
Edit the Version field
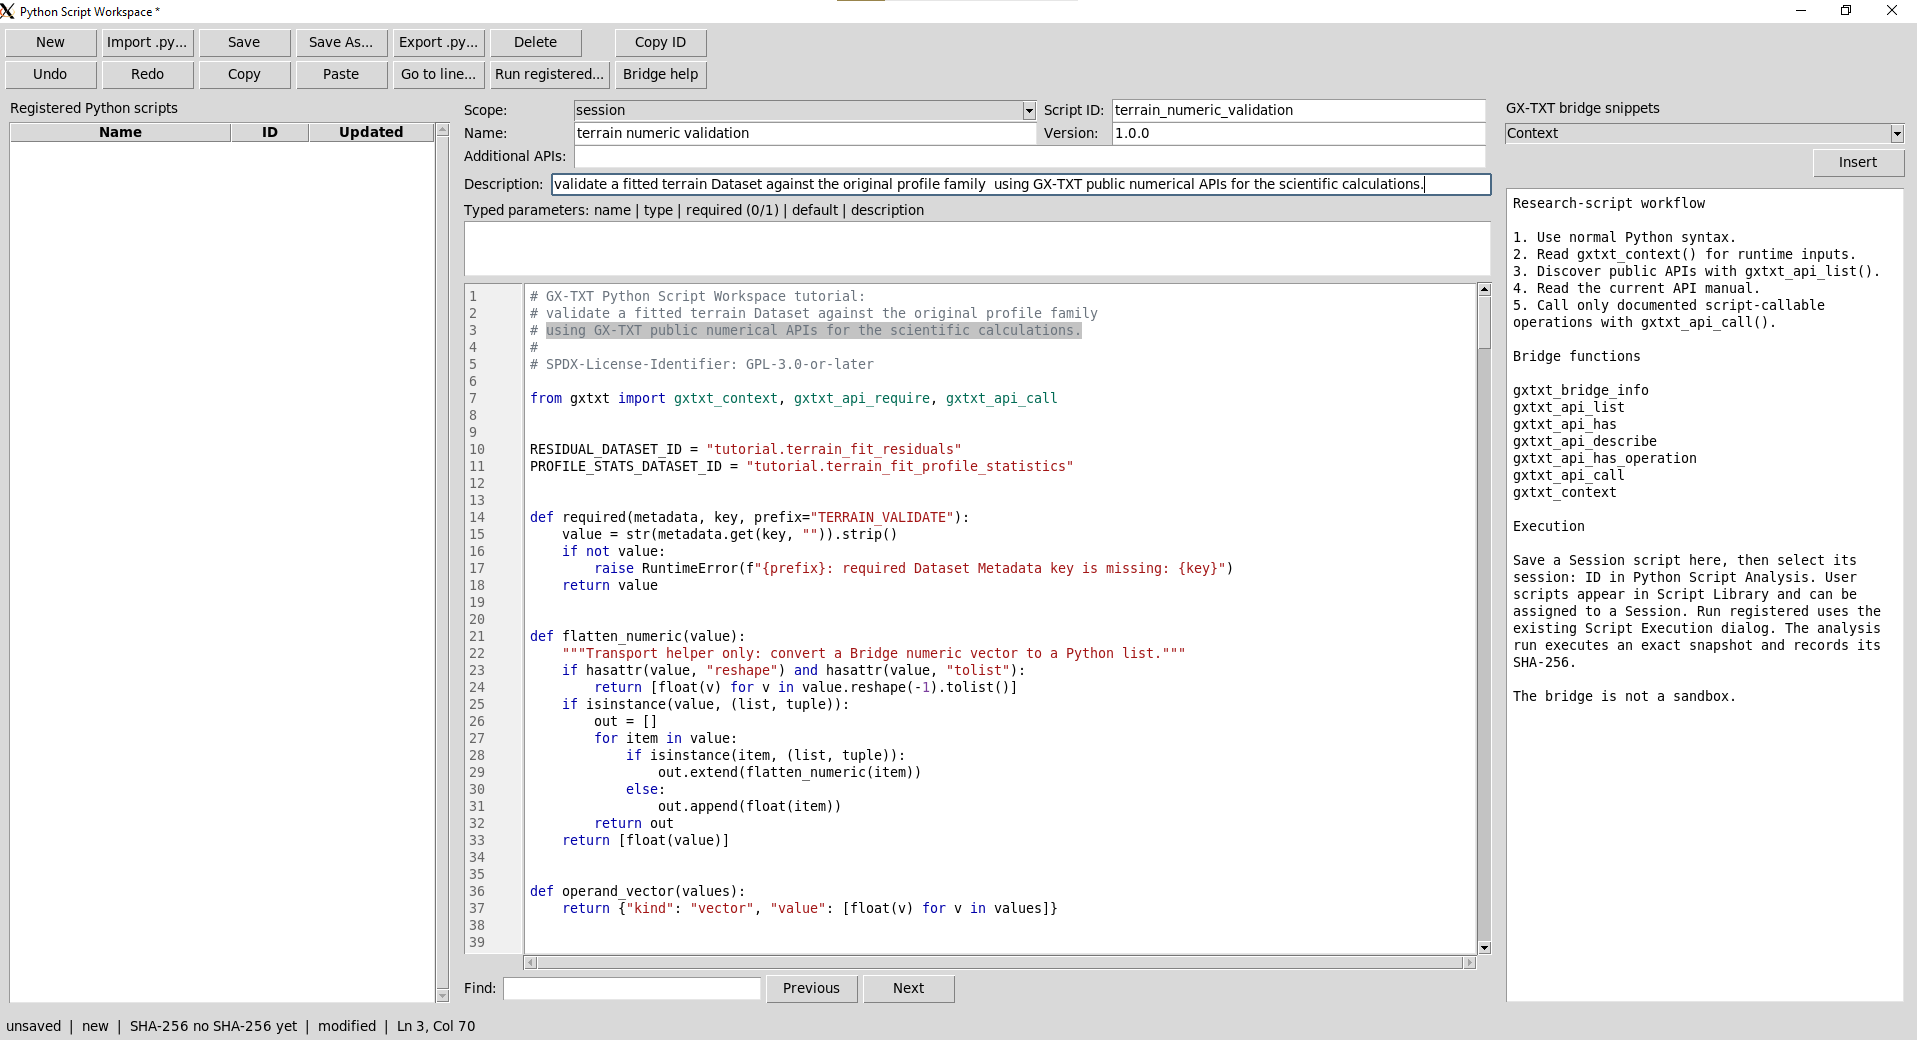pos(1298,133)
